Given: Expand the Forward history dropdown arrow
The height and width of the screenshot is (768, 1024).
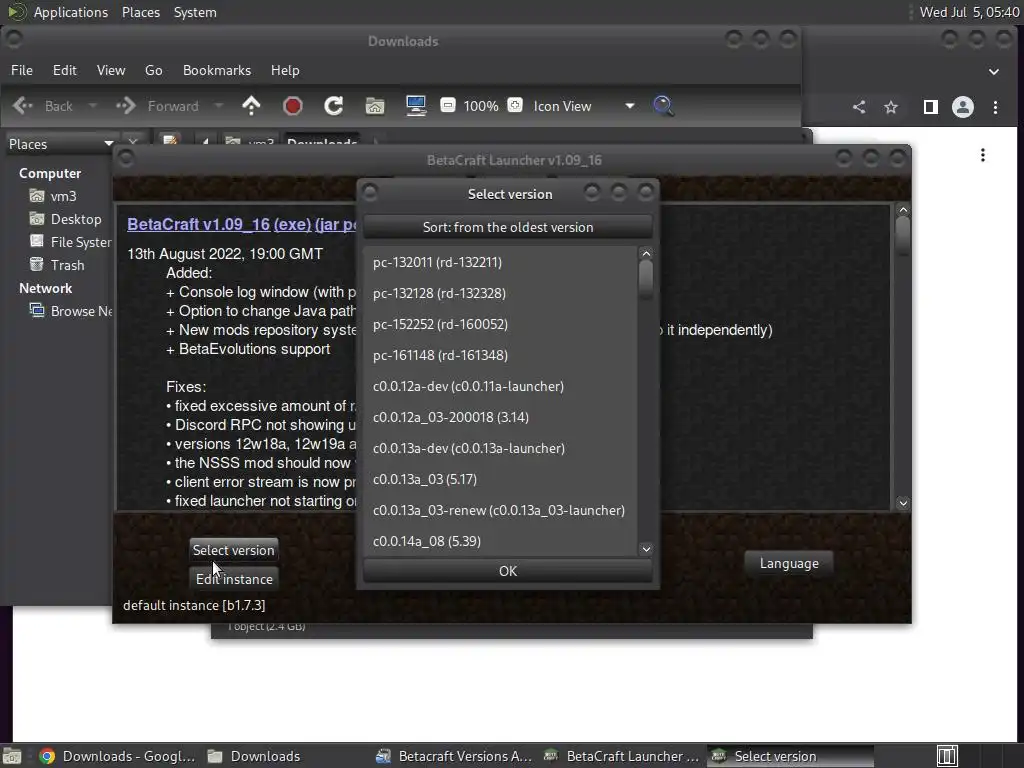Looking at the screenshot, I should [x=219, y=106].
